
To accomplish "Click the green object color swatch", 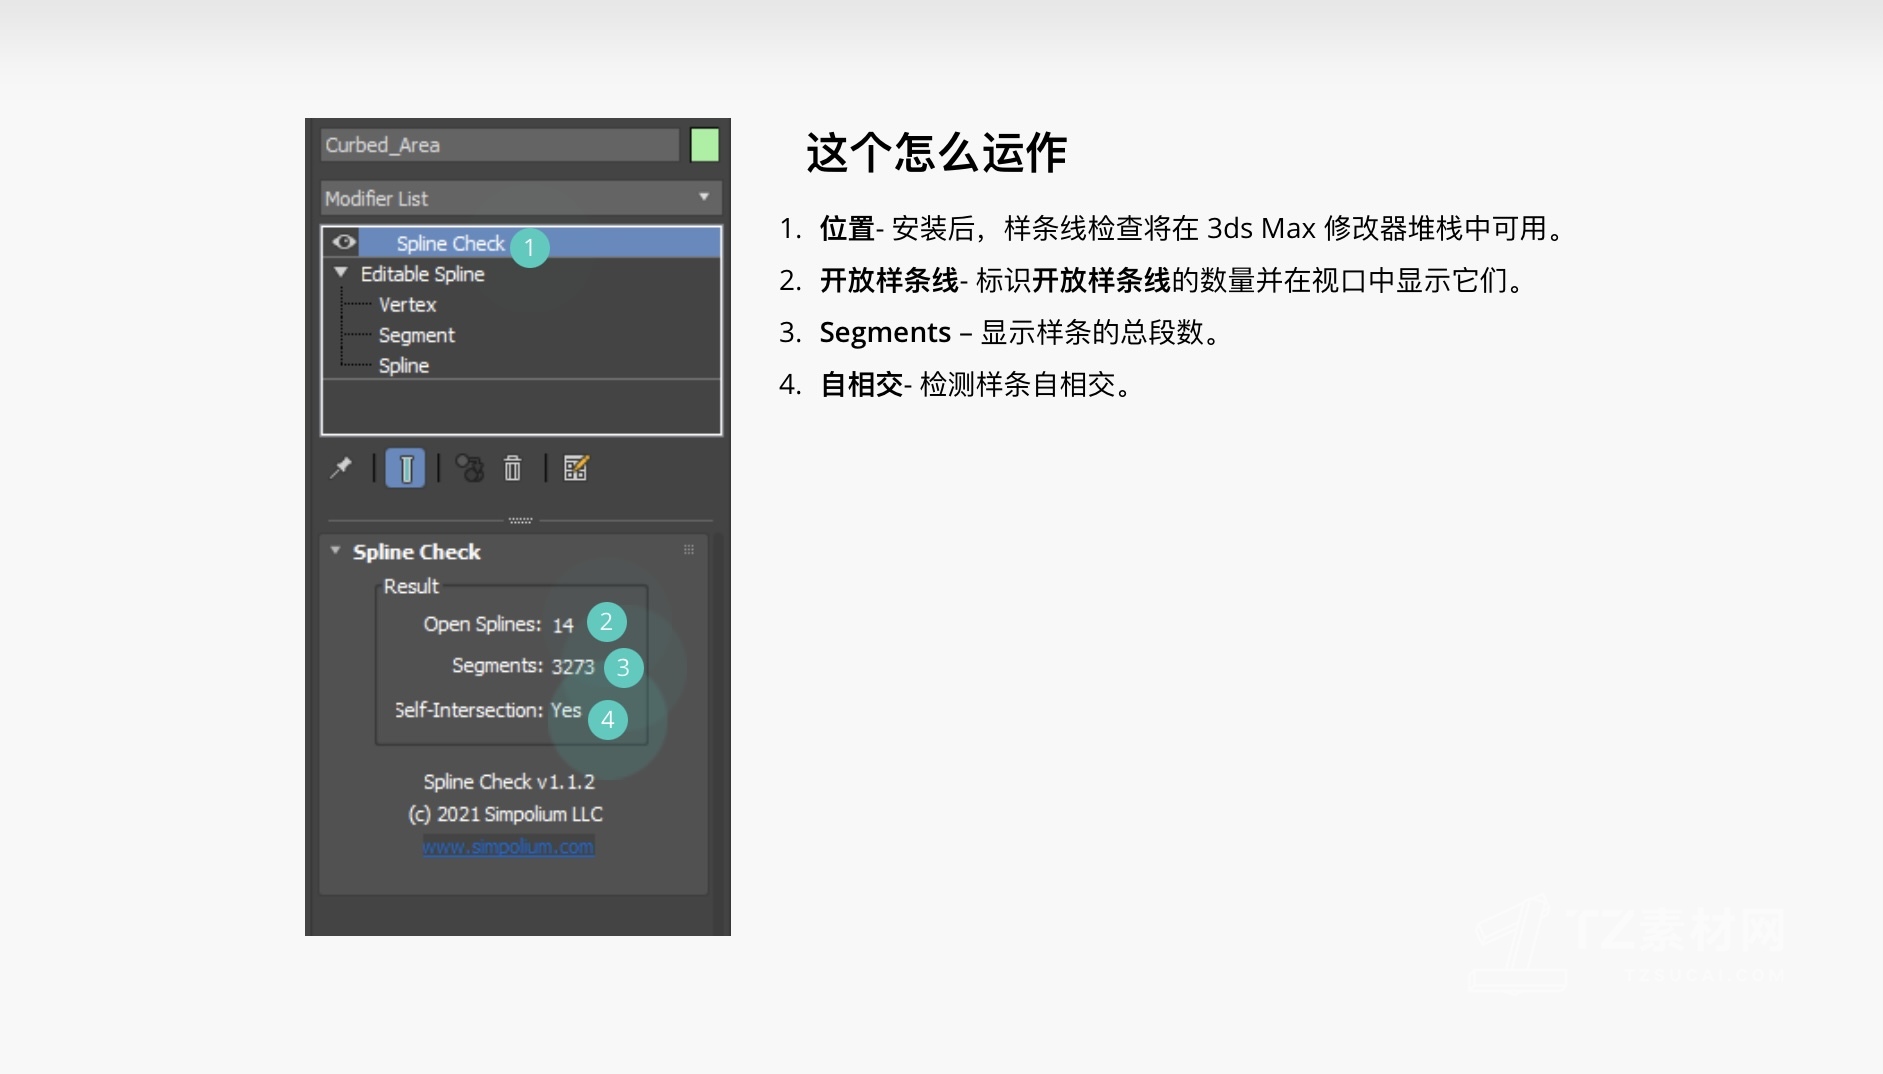I will (705, 145).
